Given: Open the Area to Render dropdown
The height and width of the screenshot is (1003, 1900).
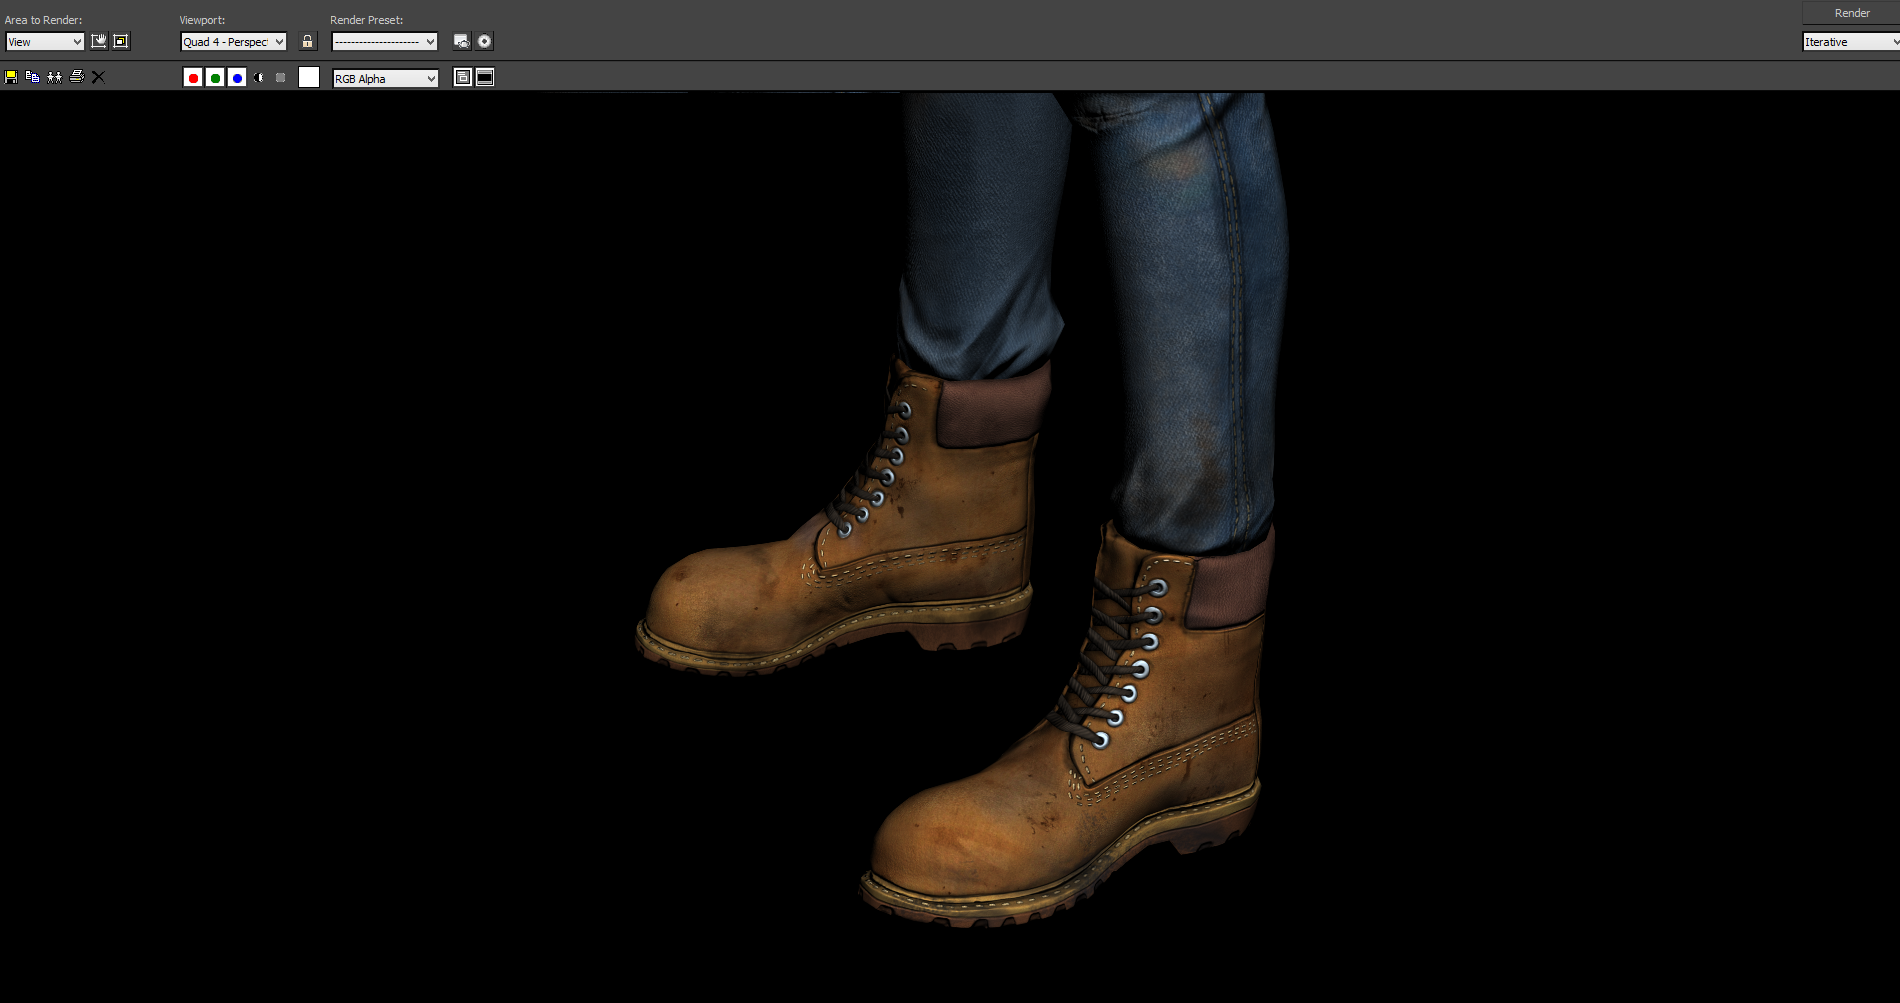Looking at the screenshot, I should pyautogui.click(x=45, y=42).
